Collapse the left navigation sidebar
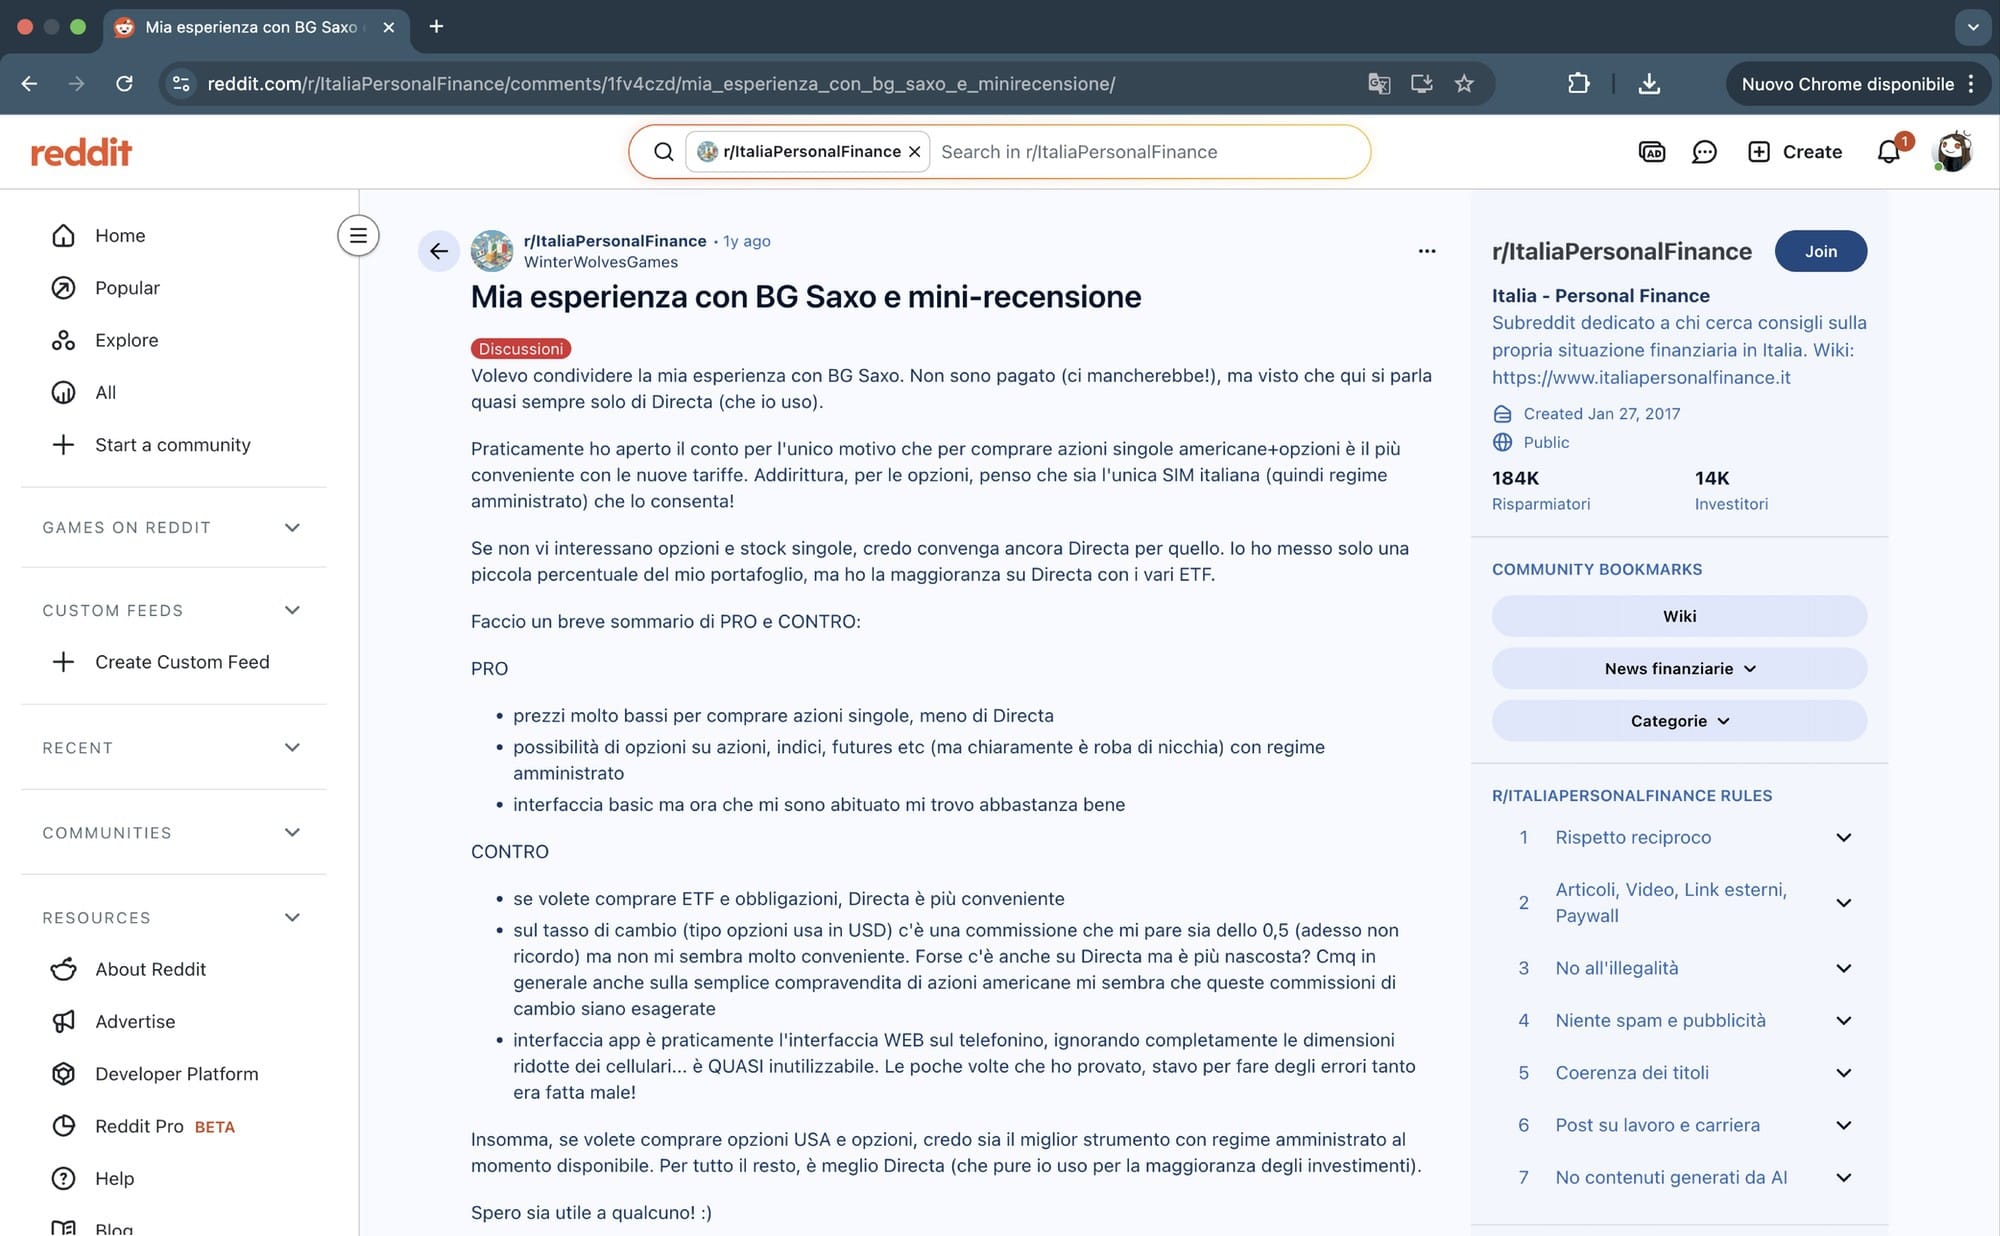2000x1236 pixels. [358, 236]
